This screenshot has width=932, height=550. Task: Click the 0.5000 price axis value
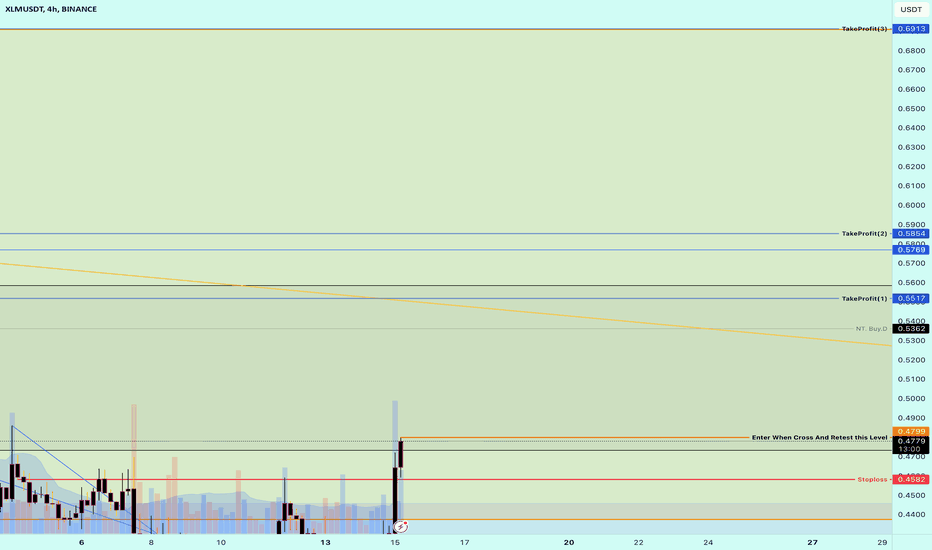[x=911, y=398]
